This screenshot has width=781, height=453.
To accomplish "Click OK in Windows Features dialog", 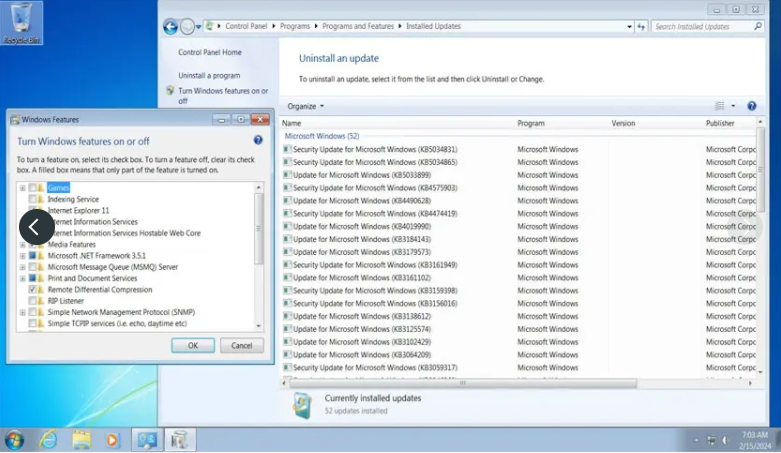I will [x=193, y=345].
